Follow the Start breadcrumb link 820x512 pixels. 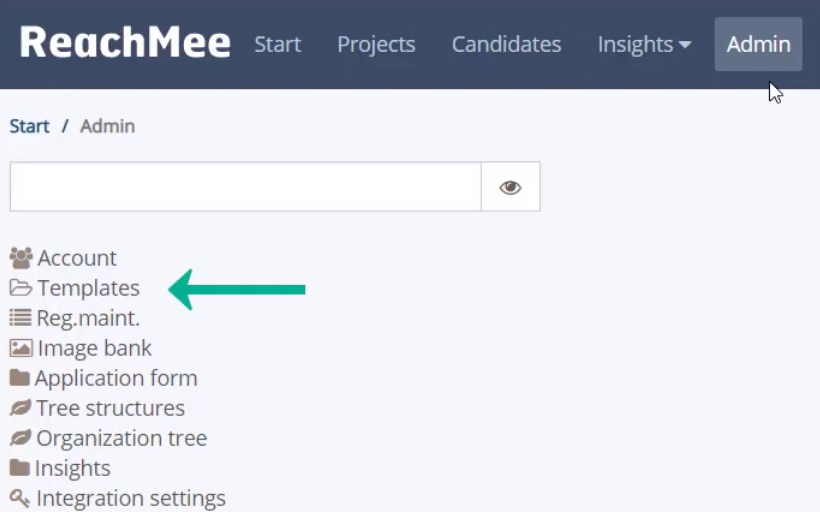[29, 126]
